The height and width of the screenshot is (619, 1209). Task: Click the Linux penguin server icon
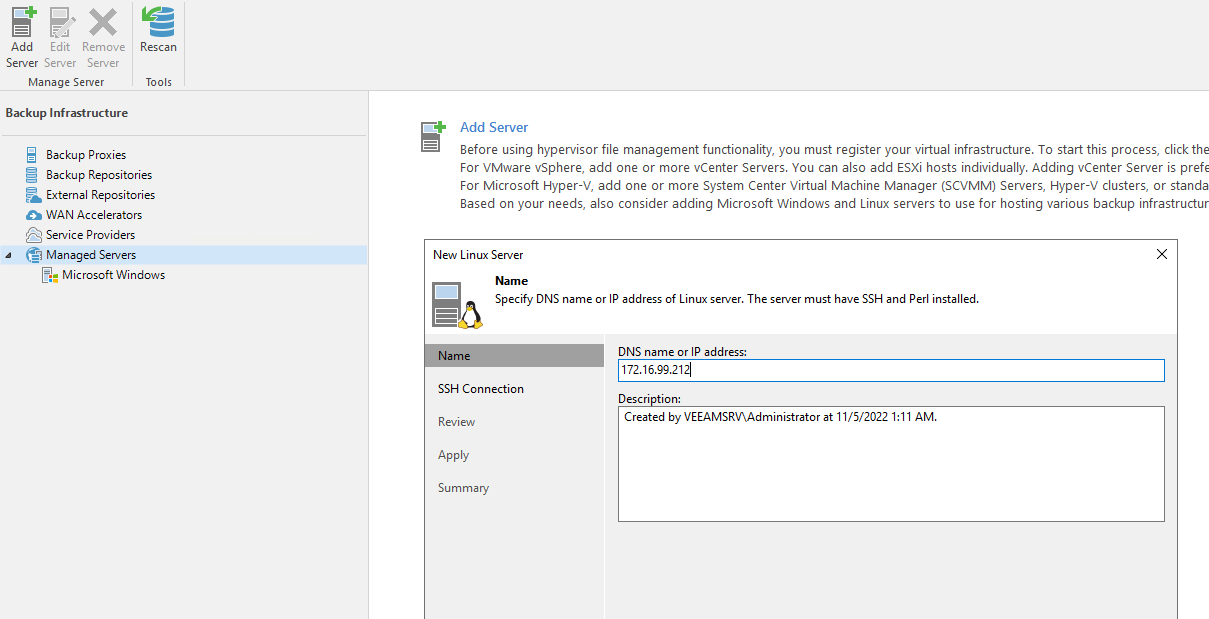458,305
